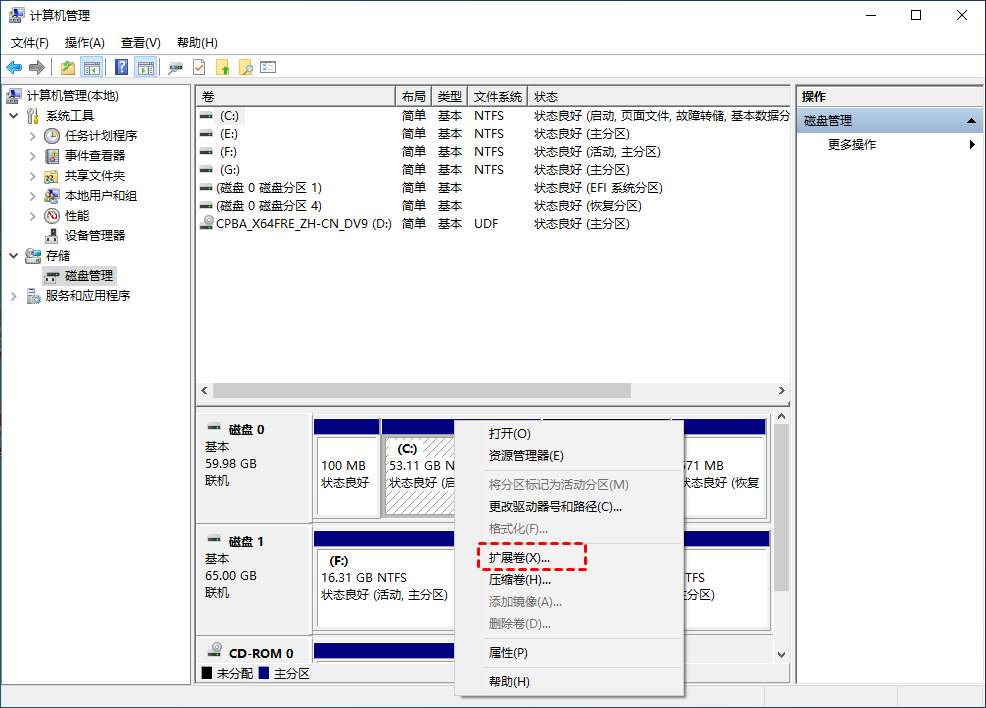Expand the 共享文件夹 tree node
This screenshot has width=986, height=708.
click(x=33, y=175)
